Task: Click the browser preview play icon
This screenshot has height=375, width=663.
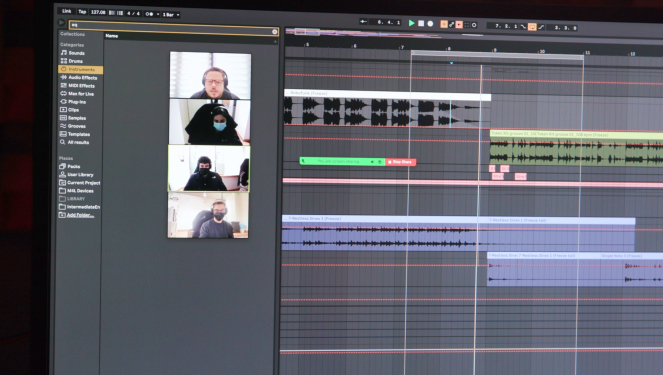Action: 61,22
